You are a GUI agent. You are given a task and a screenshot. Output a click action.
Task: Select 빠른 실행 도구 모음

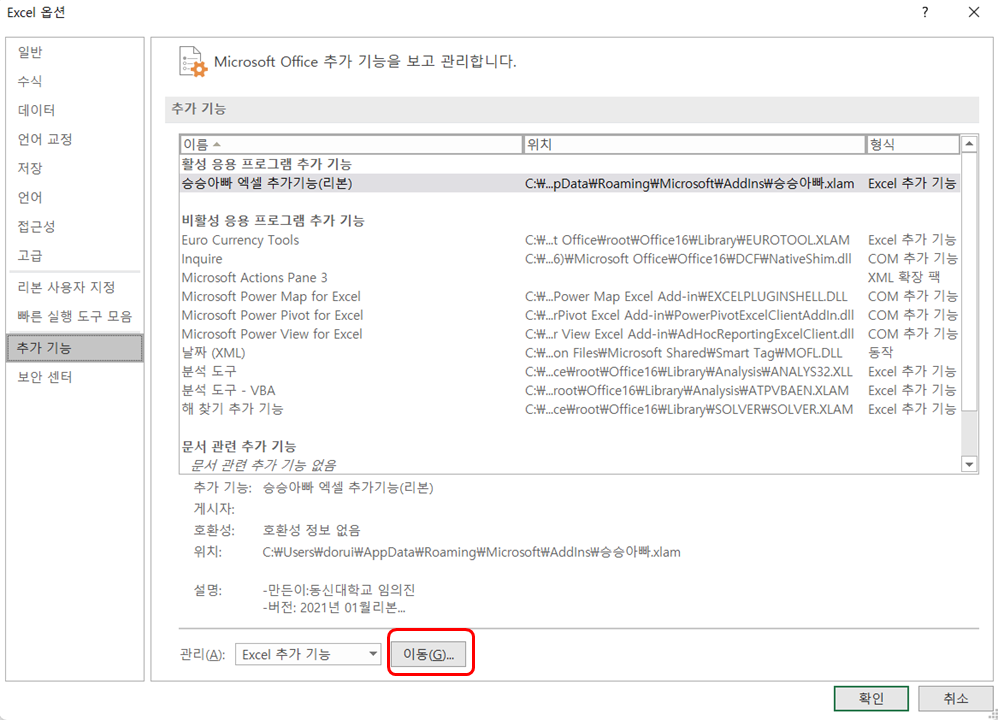74,316
